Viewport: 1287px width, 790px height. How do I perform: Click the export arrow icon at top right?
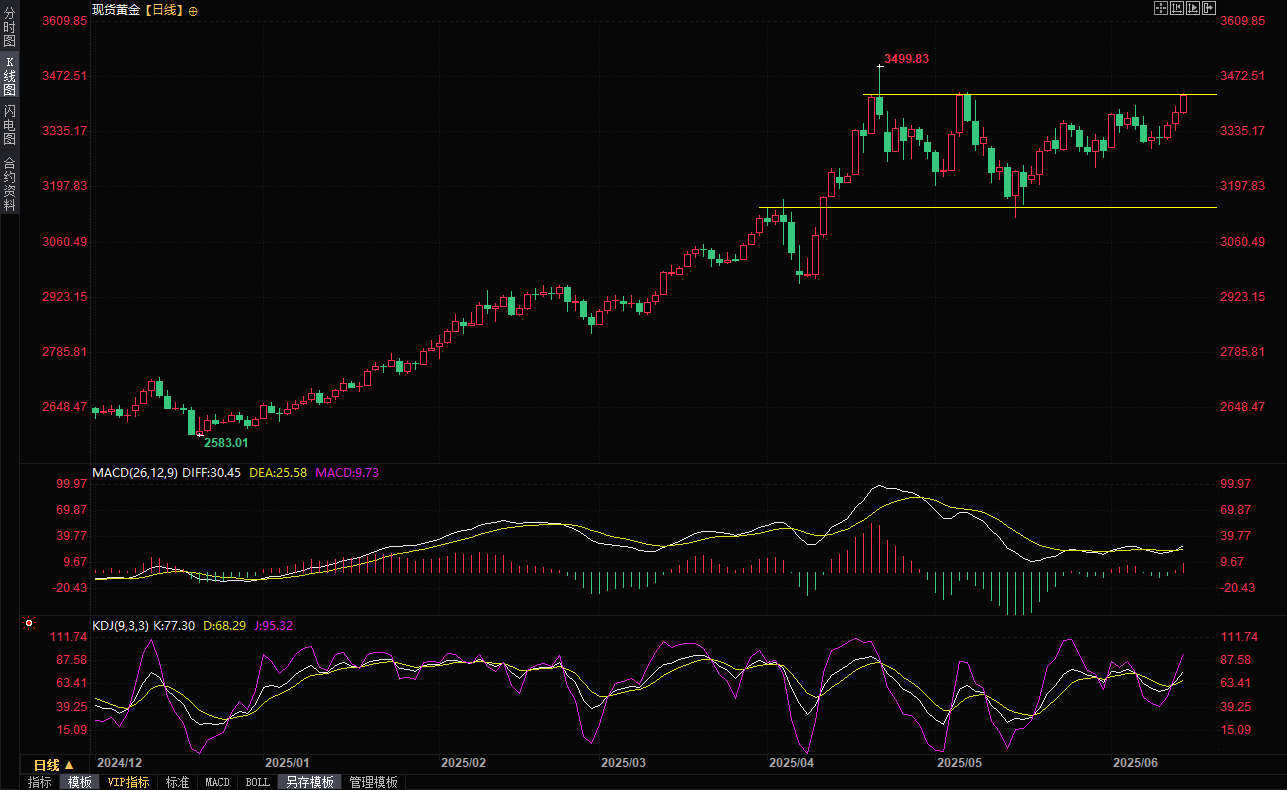point(1209,8)
